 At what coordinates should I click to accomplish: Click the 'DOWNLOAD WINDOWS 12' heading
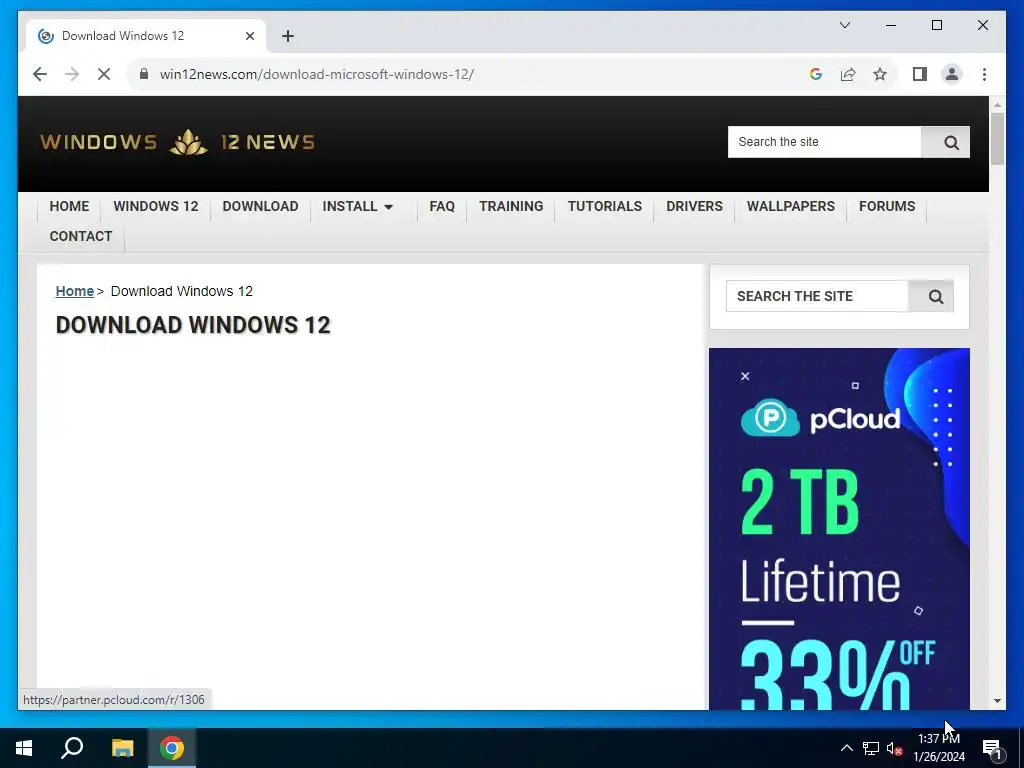(193, 325)
